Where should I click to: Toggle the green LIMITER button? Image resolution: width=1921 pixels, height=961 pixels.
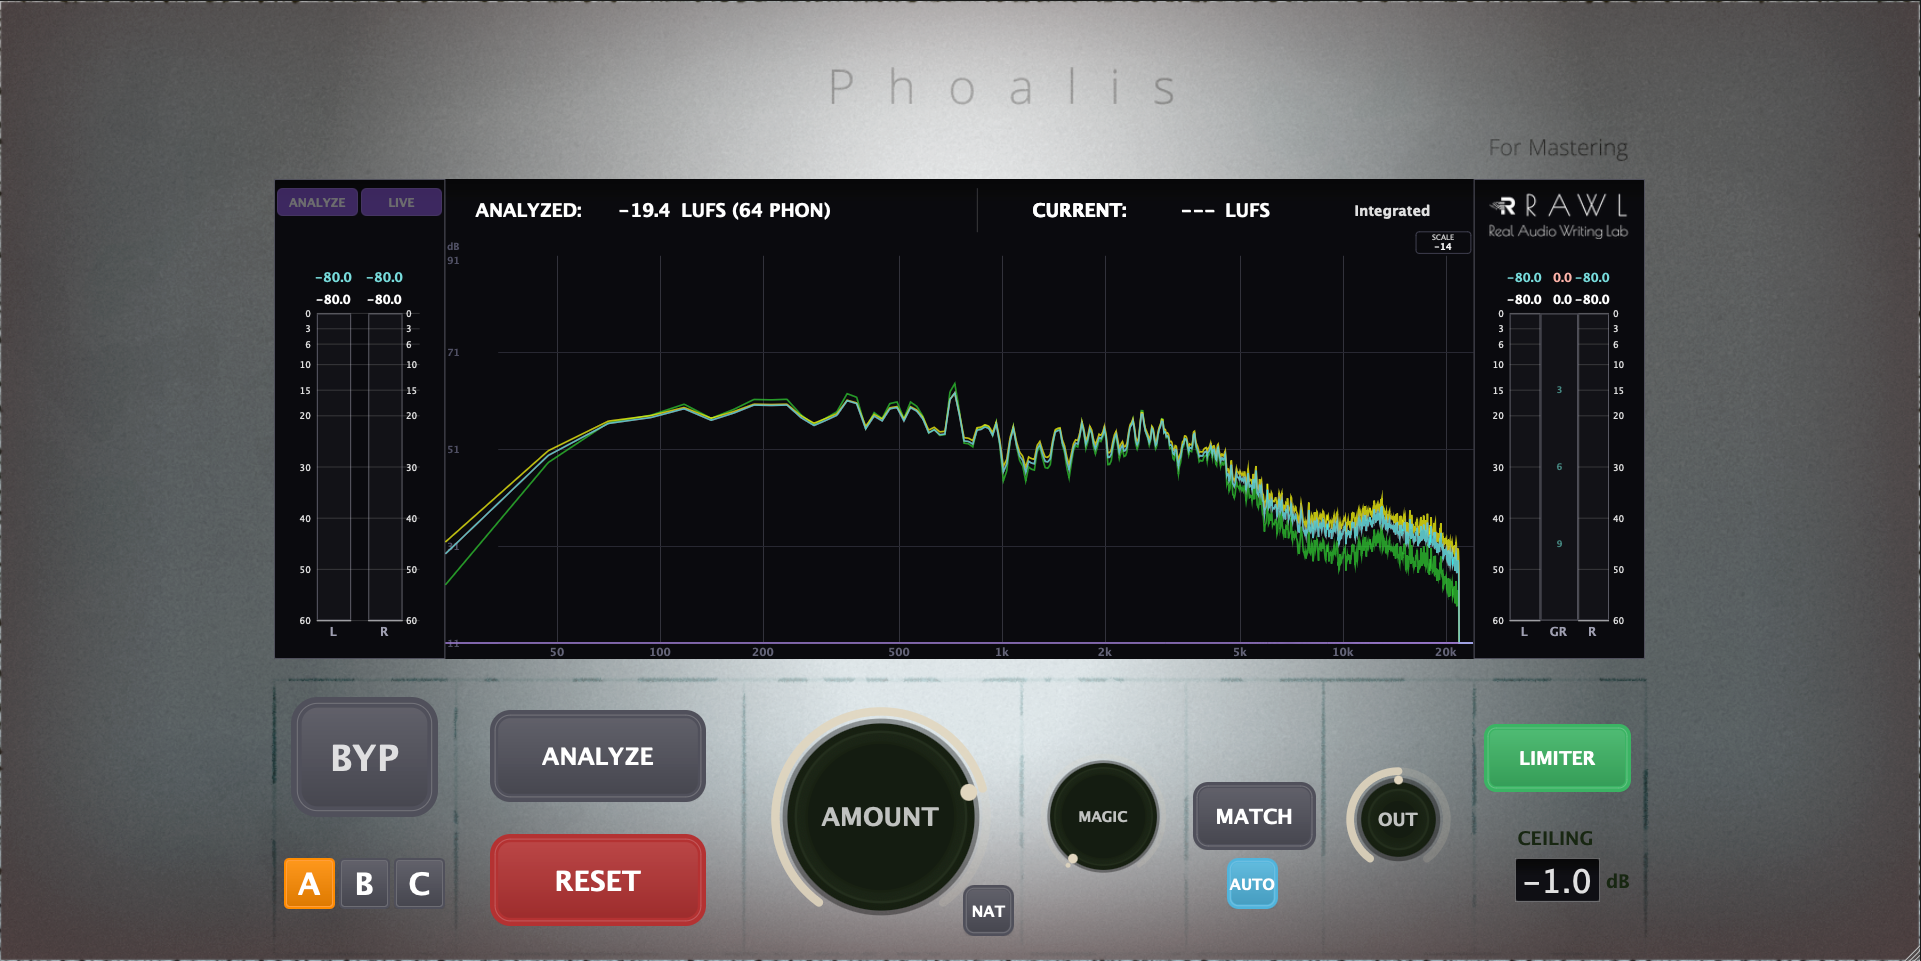1557,758
